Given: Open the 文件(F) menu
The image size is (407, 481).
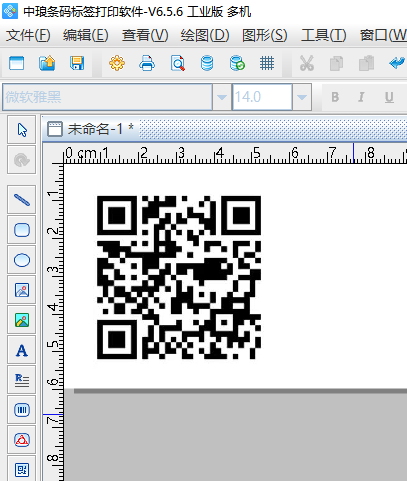Looking at the screenshot, I should coord(28,35).
